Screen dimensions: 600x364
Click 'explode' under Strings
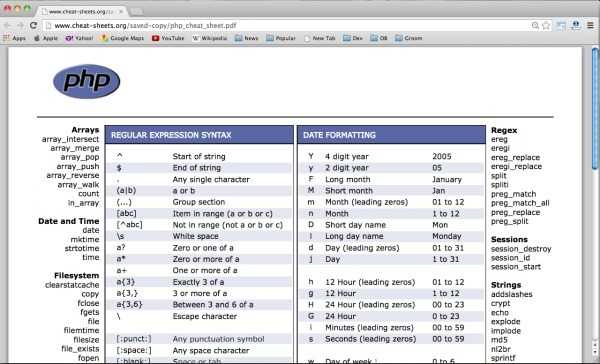(505, 322)
